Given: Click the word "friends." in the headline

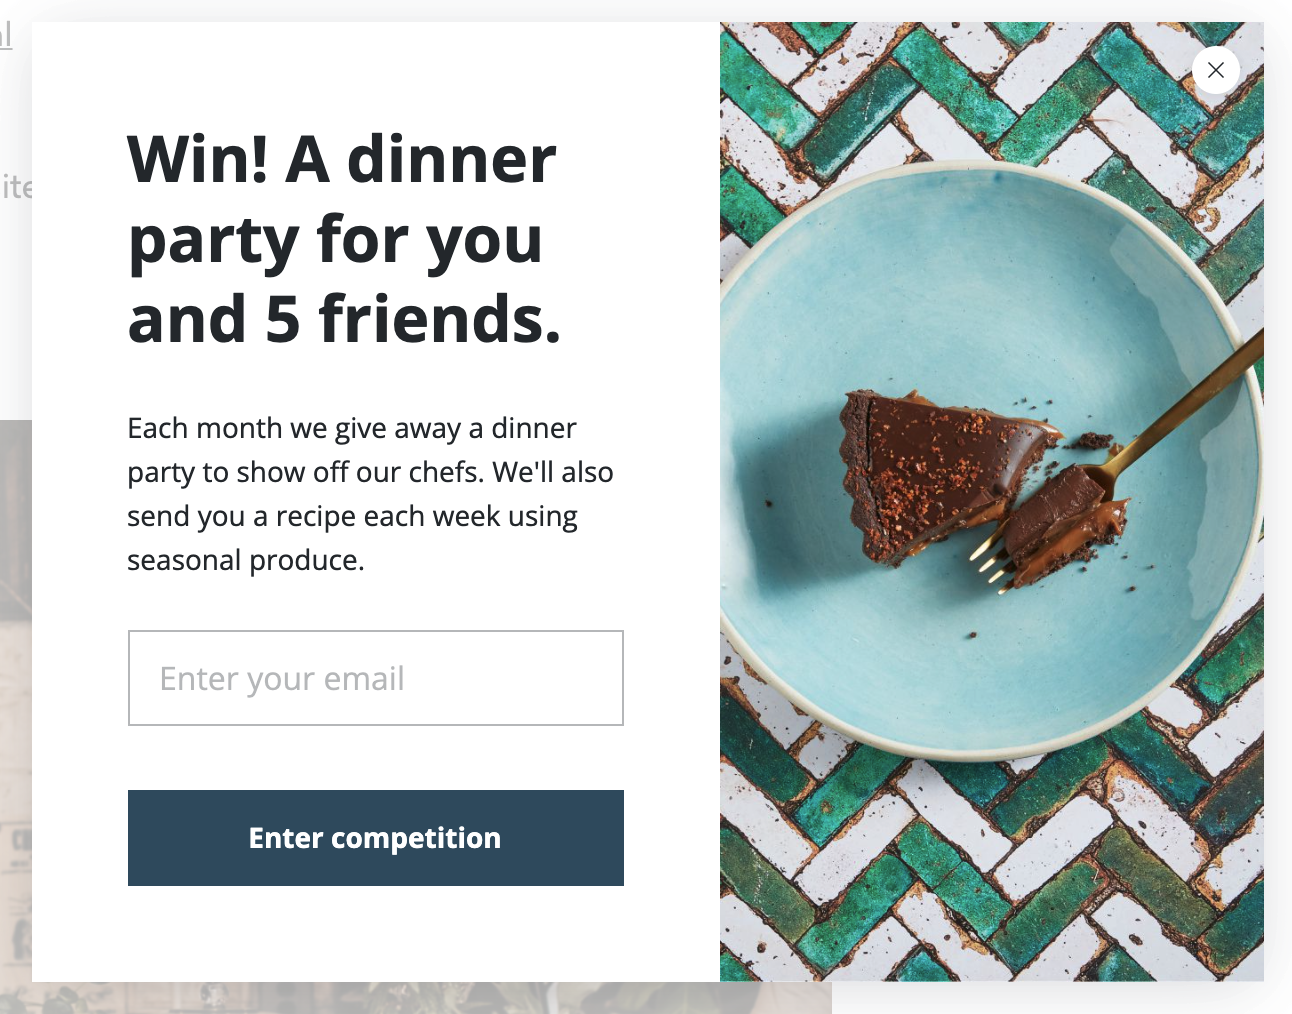Looking at the screenshot, I should [440, 320].
